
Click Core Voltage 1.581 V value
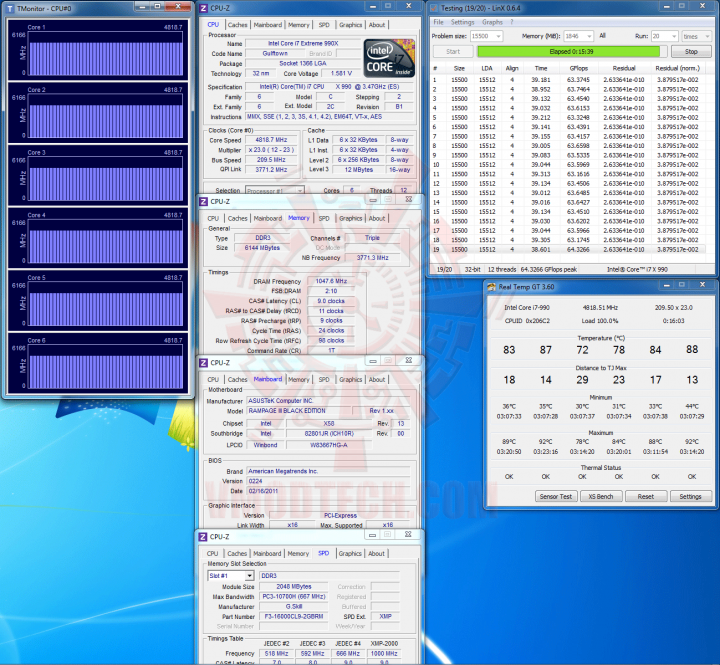[341, 73]
